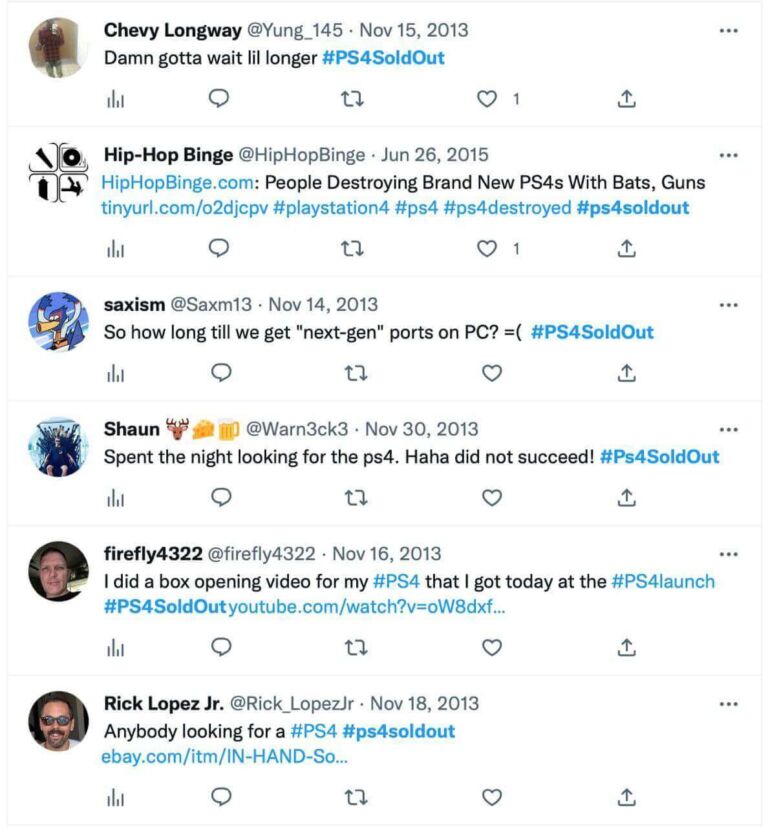Open more options for firefly4322's tweet
This screenshot has width=768, height=827.
(x=727, y=556)
